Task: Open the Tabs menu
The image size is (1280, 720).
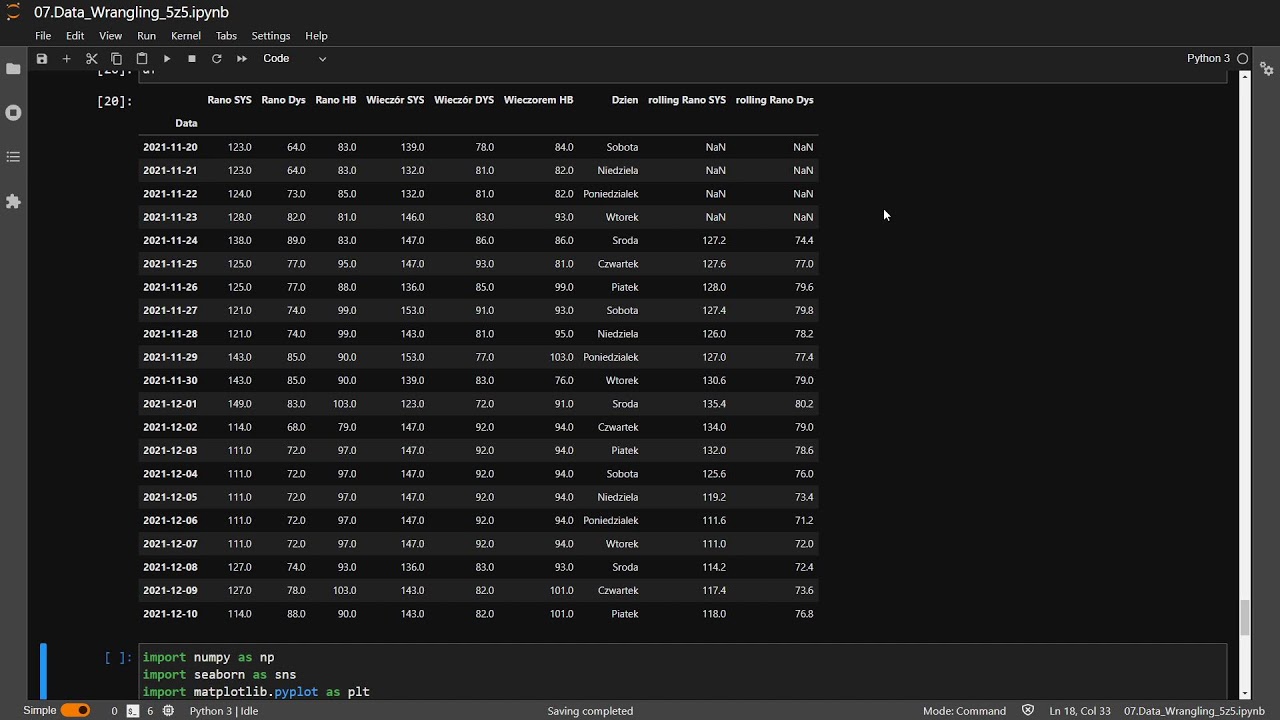Action: pos(226,36)
